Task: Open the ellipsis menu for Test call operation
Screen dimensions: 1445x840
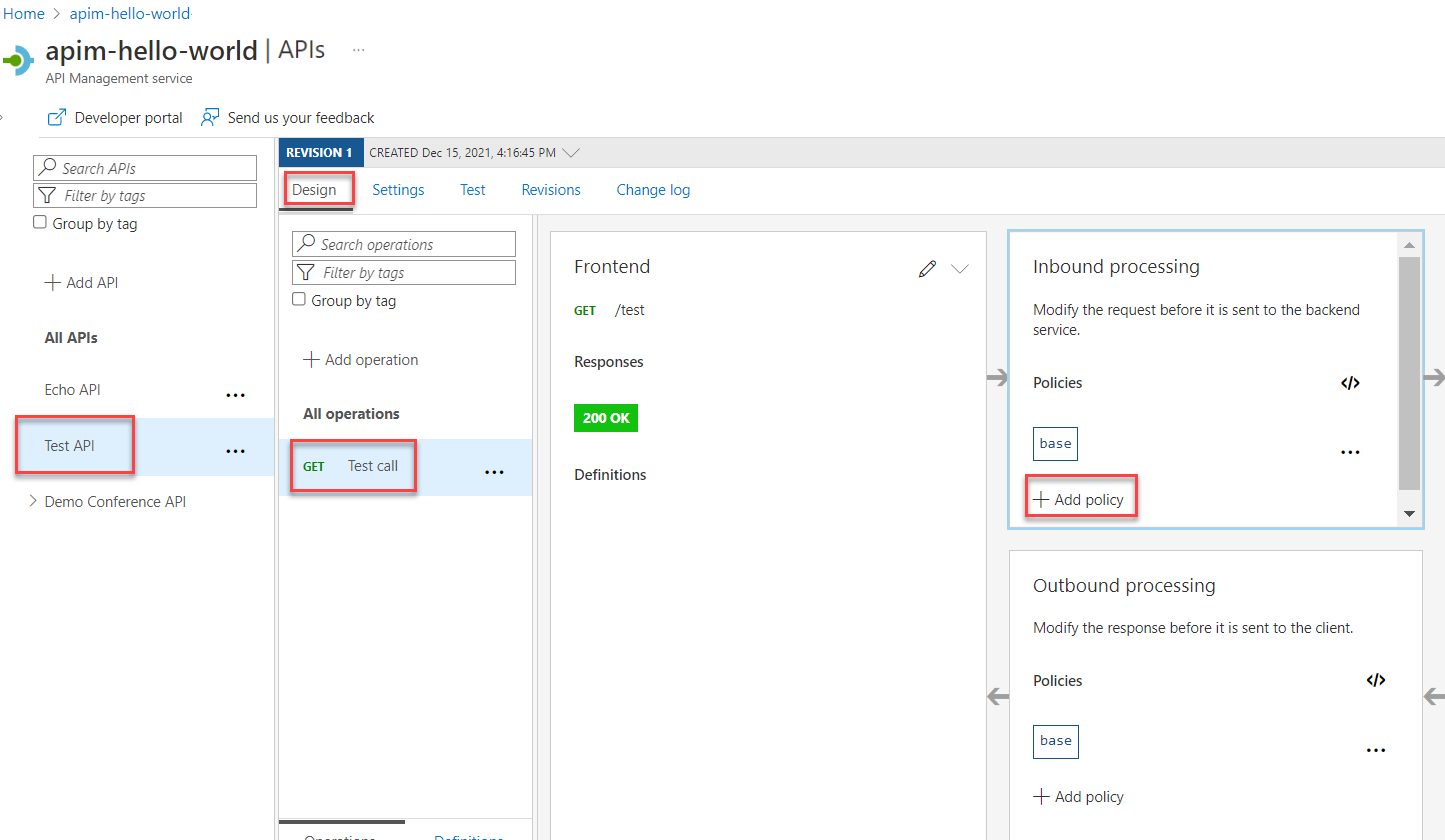Action: click(494, 472)
